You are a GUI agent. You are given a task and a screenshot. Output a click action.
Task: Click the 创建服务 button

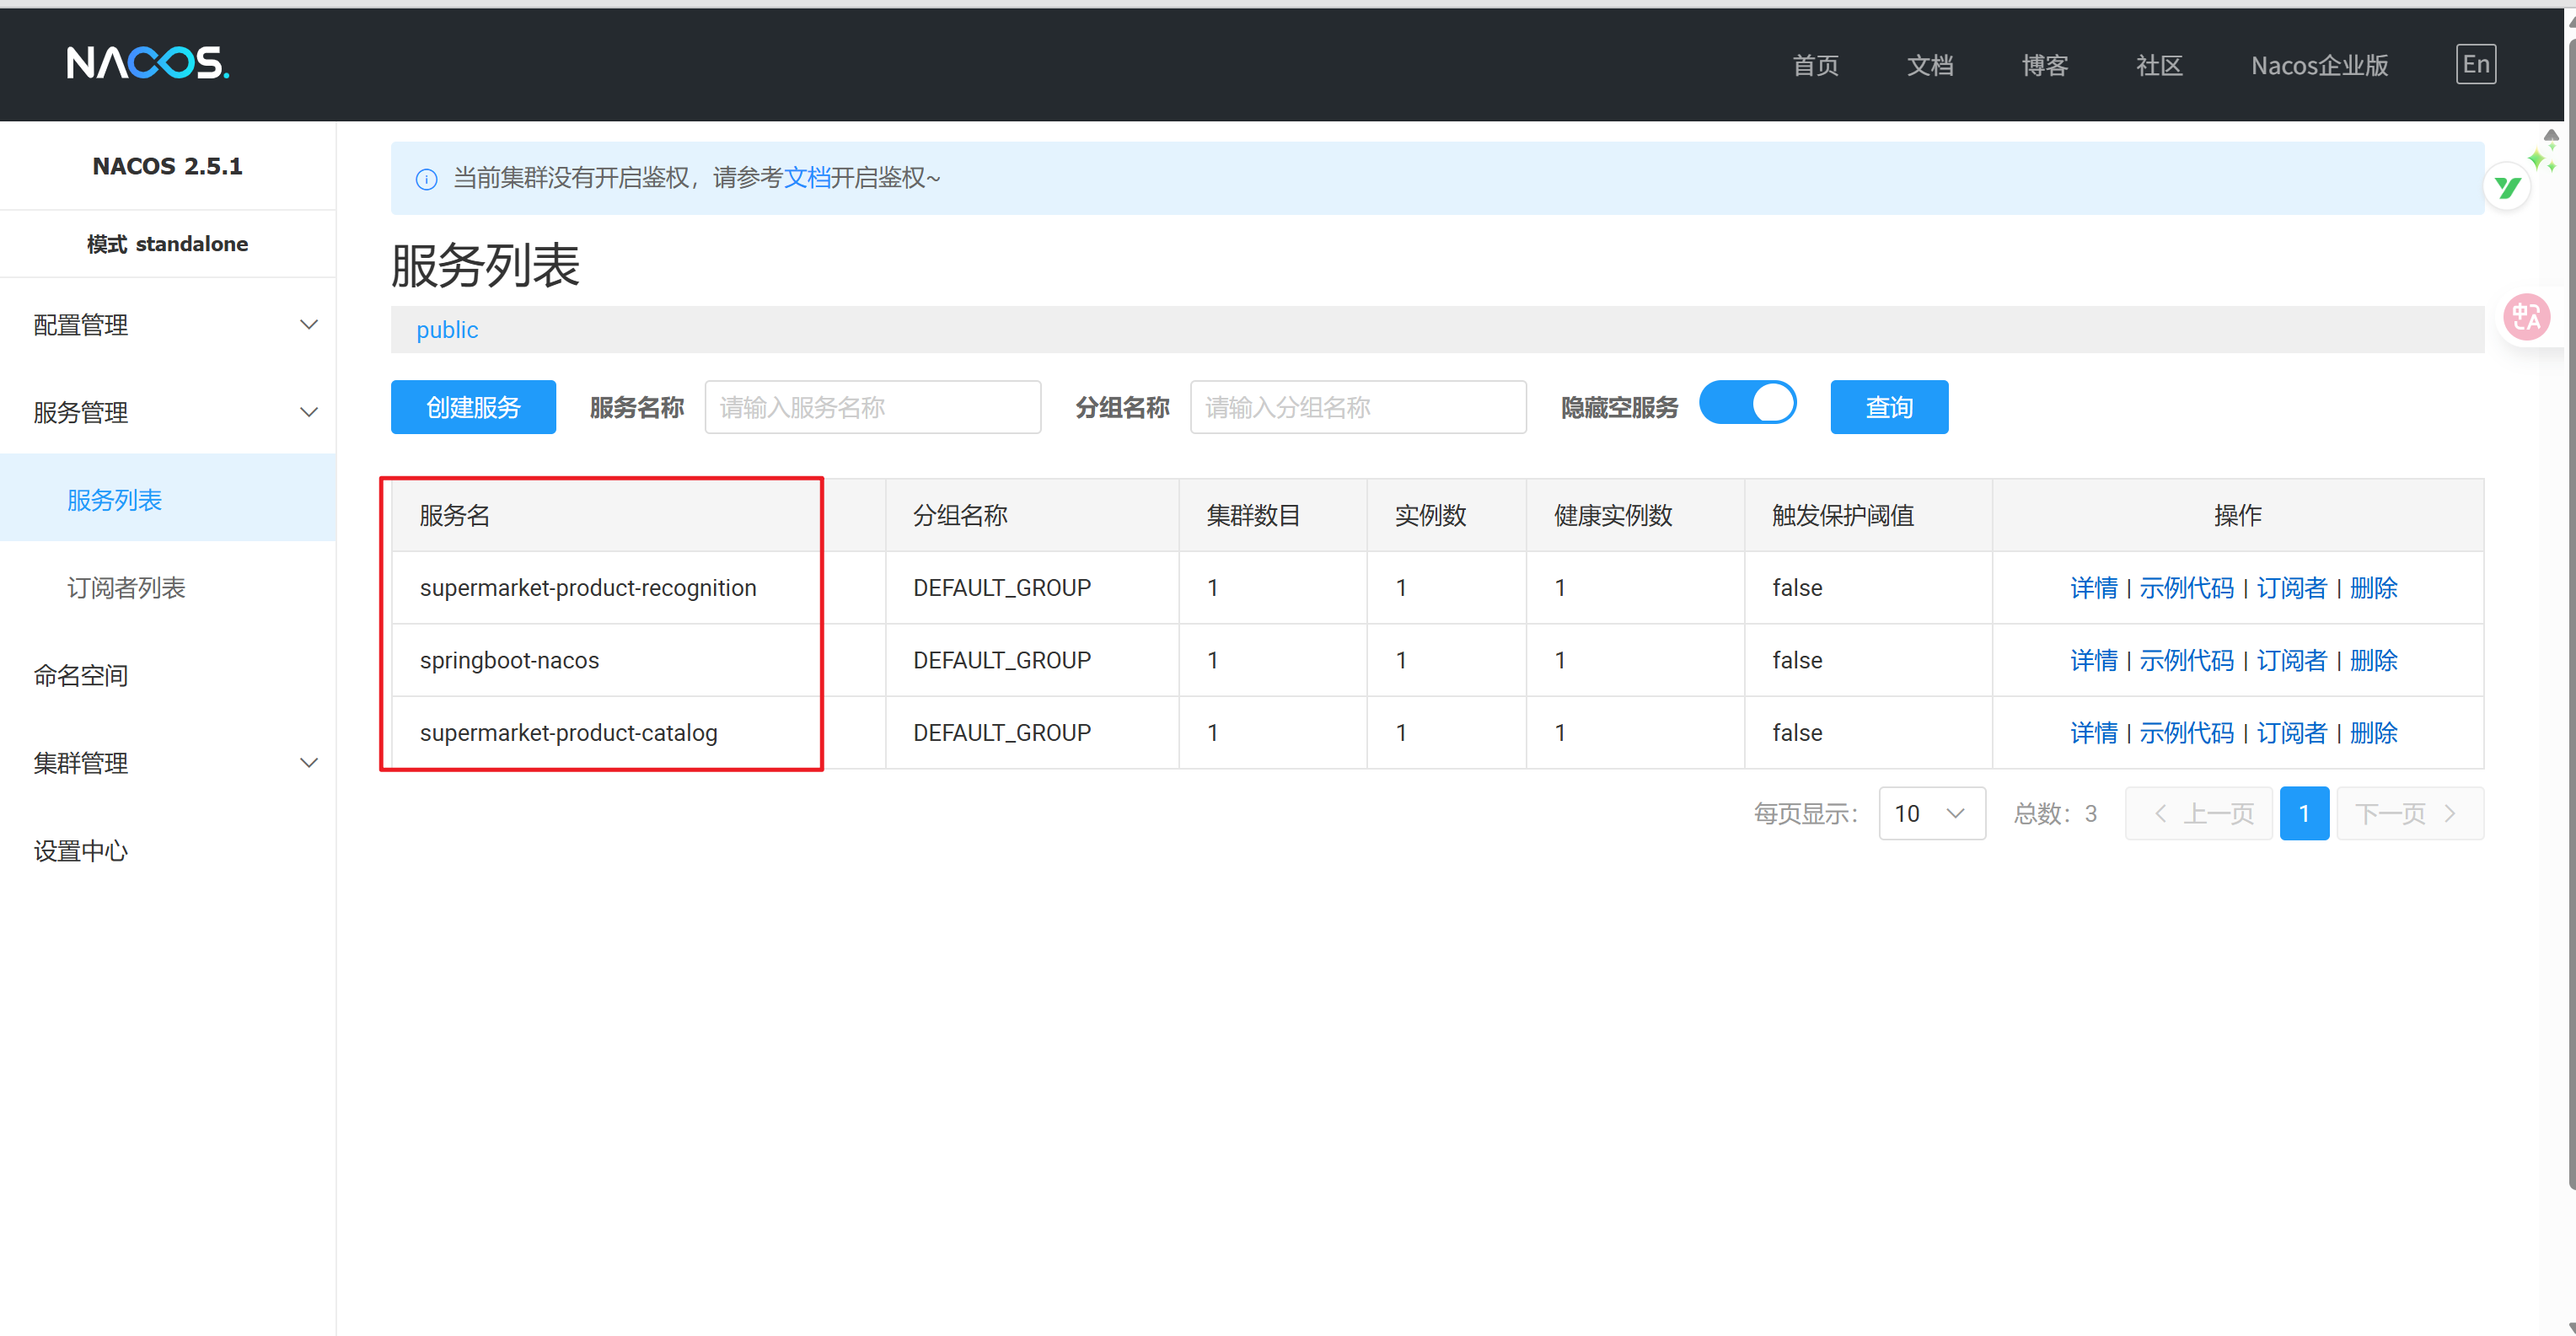tap(473, 407)
